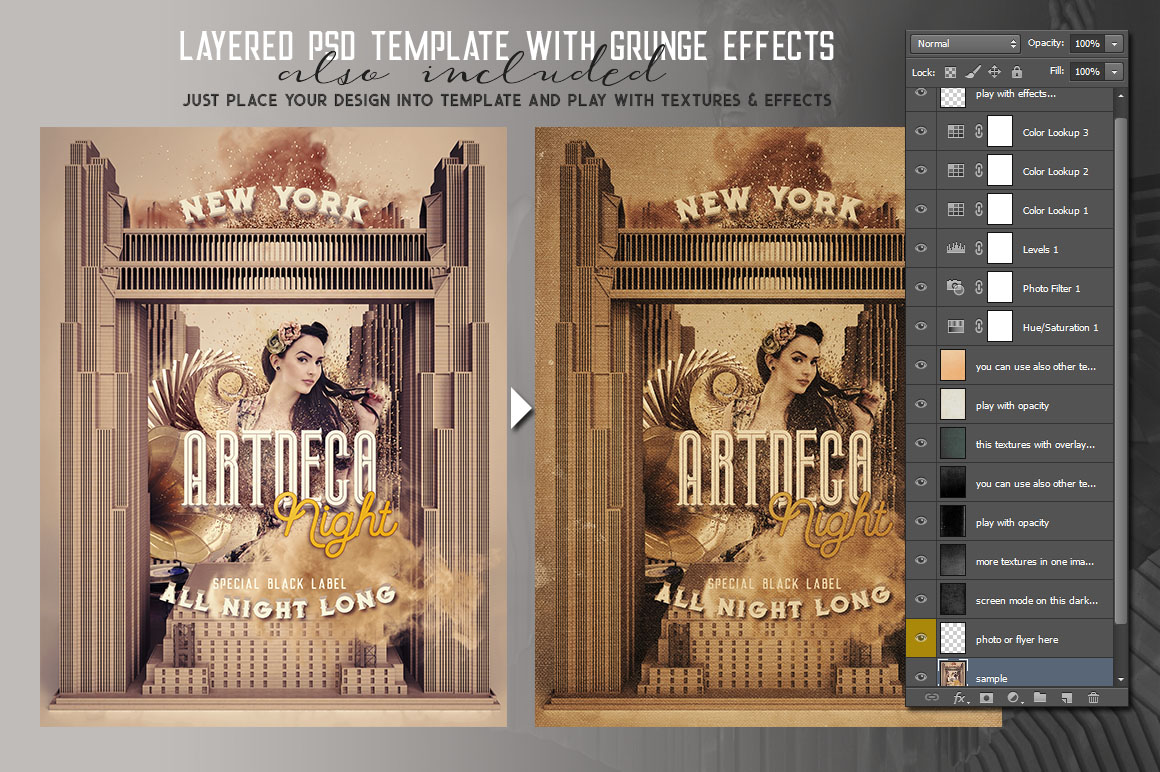Select the Photo Filter 1 layer

[1051, 288]
